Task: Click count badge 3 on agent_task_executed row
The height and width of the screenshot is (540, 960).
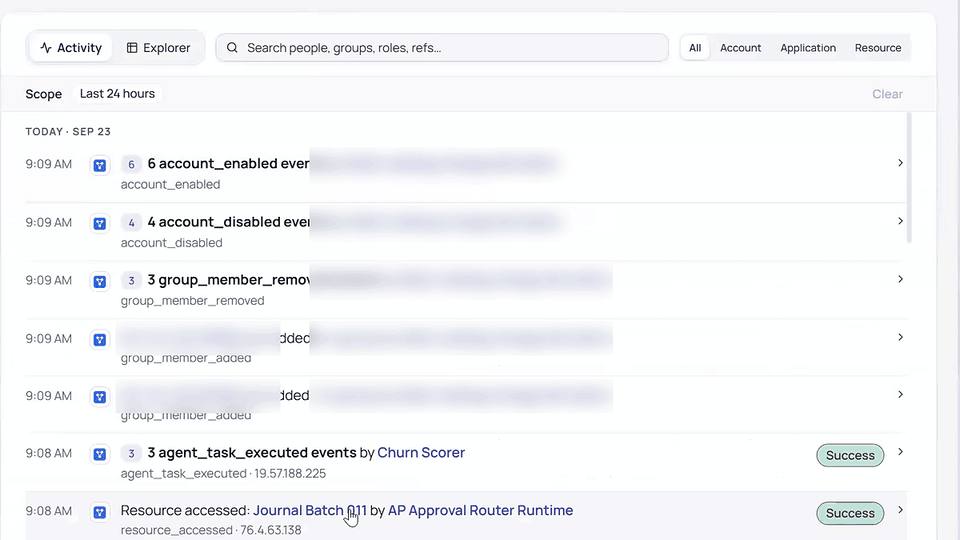Action: point(131,453)
